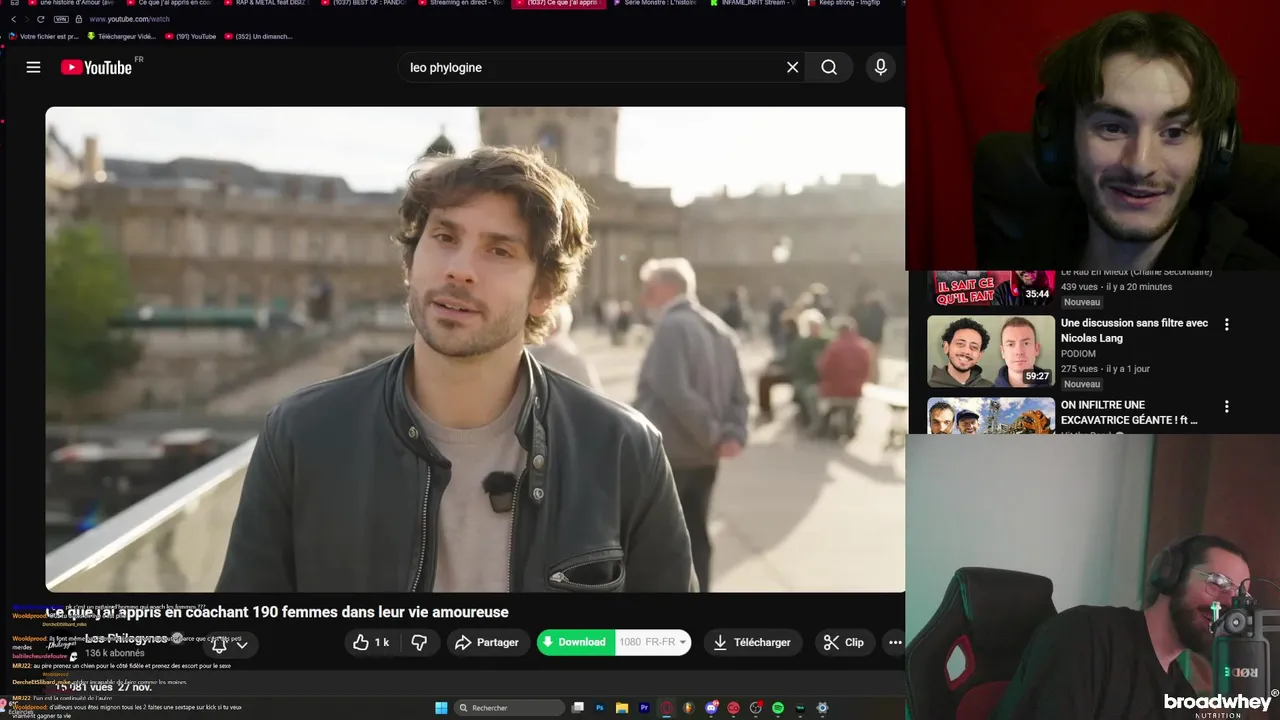Image resolution: width=1280 pixels, height=720 pixels.
Task: Open 'Une discussion sans filtre avec Nicolas Lang' thumbnail
Action: [x=990, y=351]
